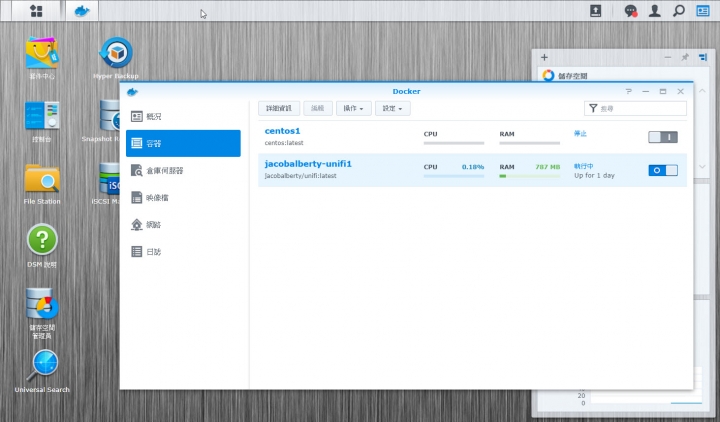This screenshot has width=720, height=422.
Task: Click the Edit (編輯) button
Action: pyautogui.click(x=318, y=108)
